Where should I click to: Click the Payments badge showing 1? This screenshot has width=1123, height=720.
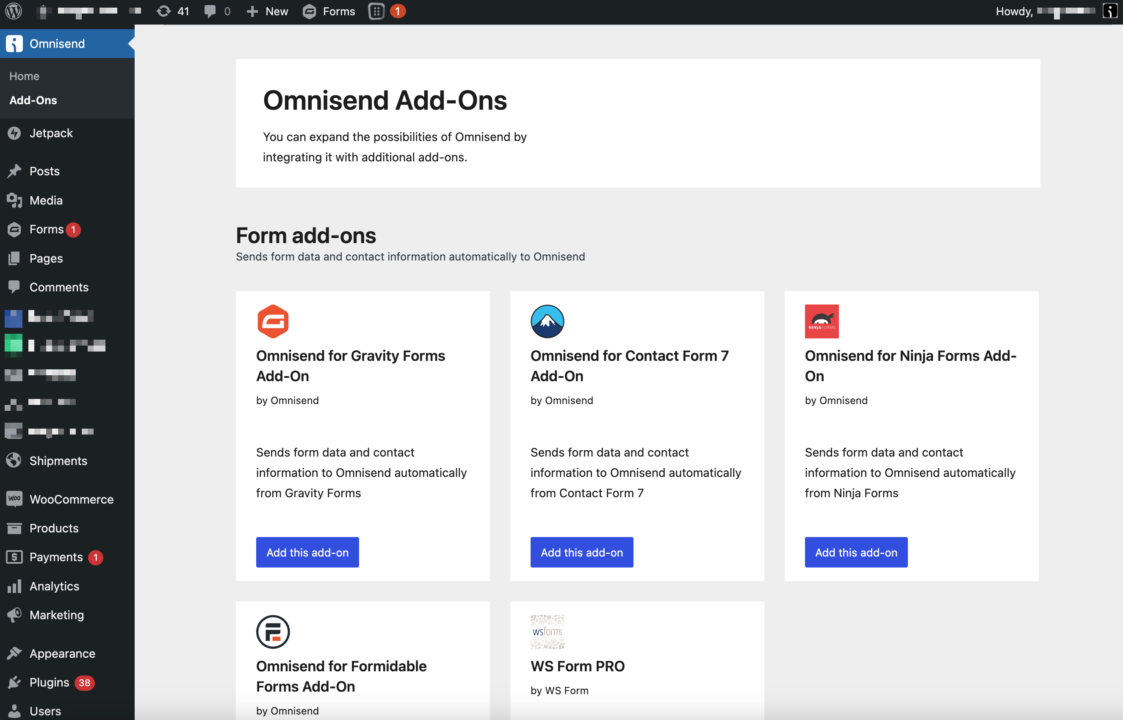point(96,557)
